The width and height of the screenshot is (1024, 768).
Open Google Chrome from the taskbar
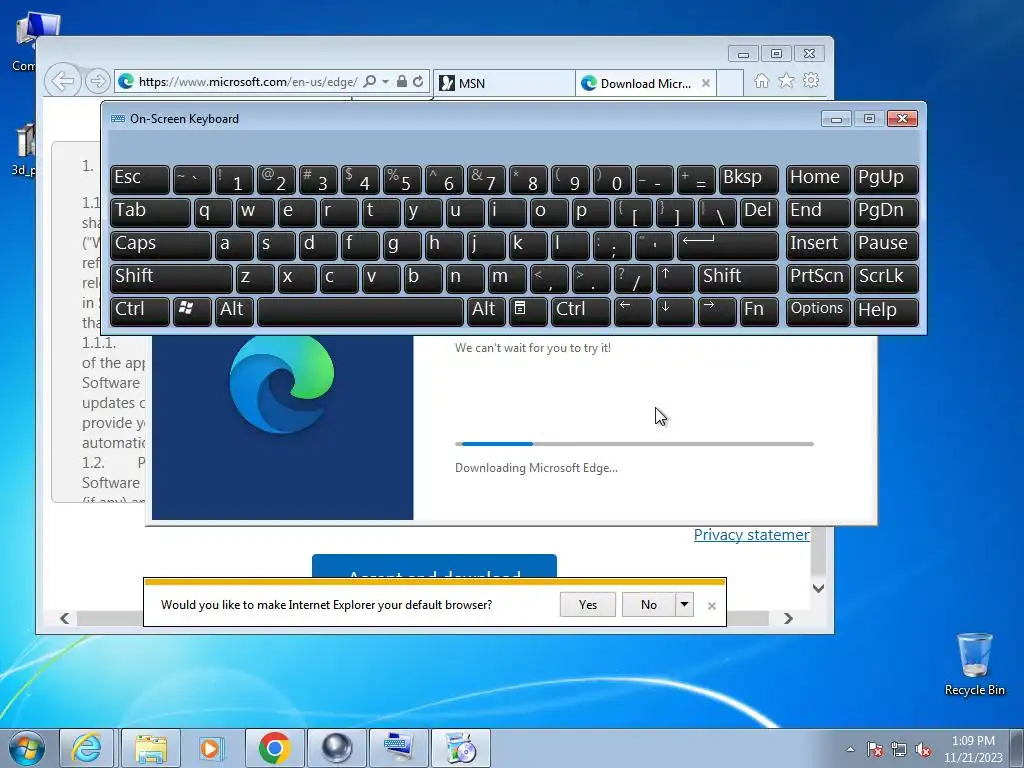click(x=275, y=748)
